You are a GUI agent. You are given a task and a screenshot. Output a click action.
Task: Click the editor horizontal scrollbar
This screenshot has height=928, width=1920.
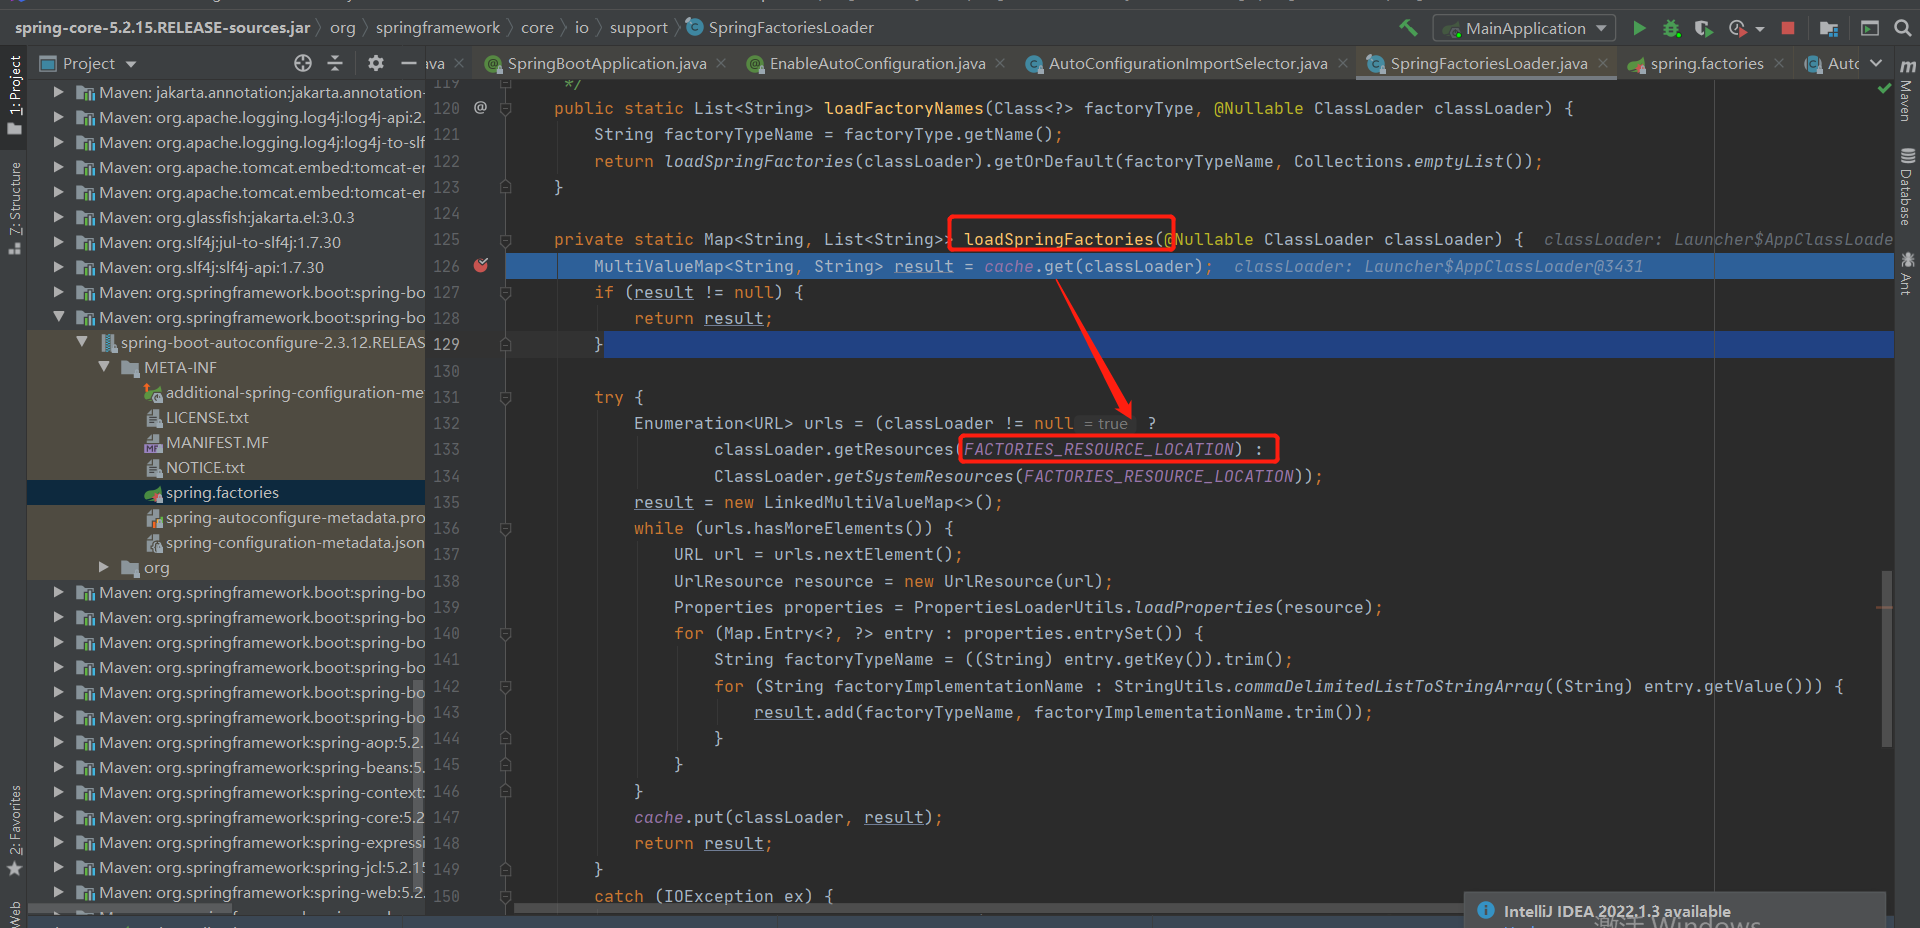point(988,909)
